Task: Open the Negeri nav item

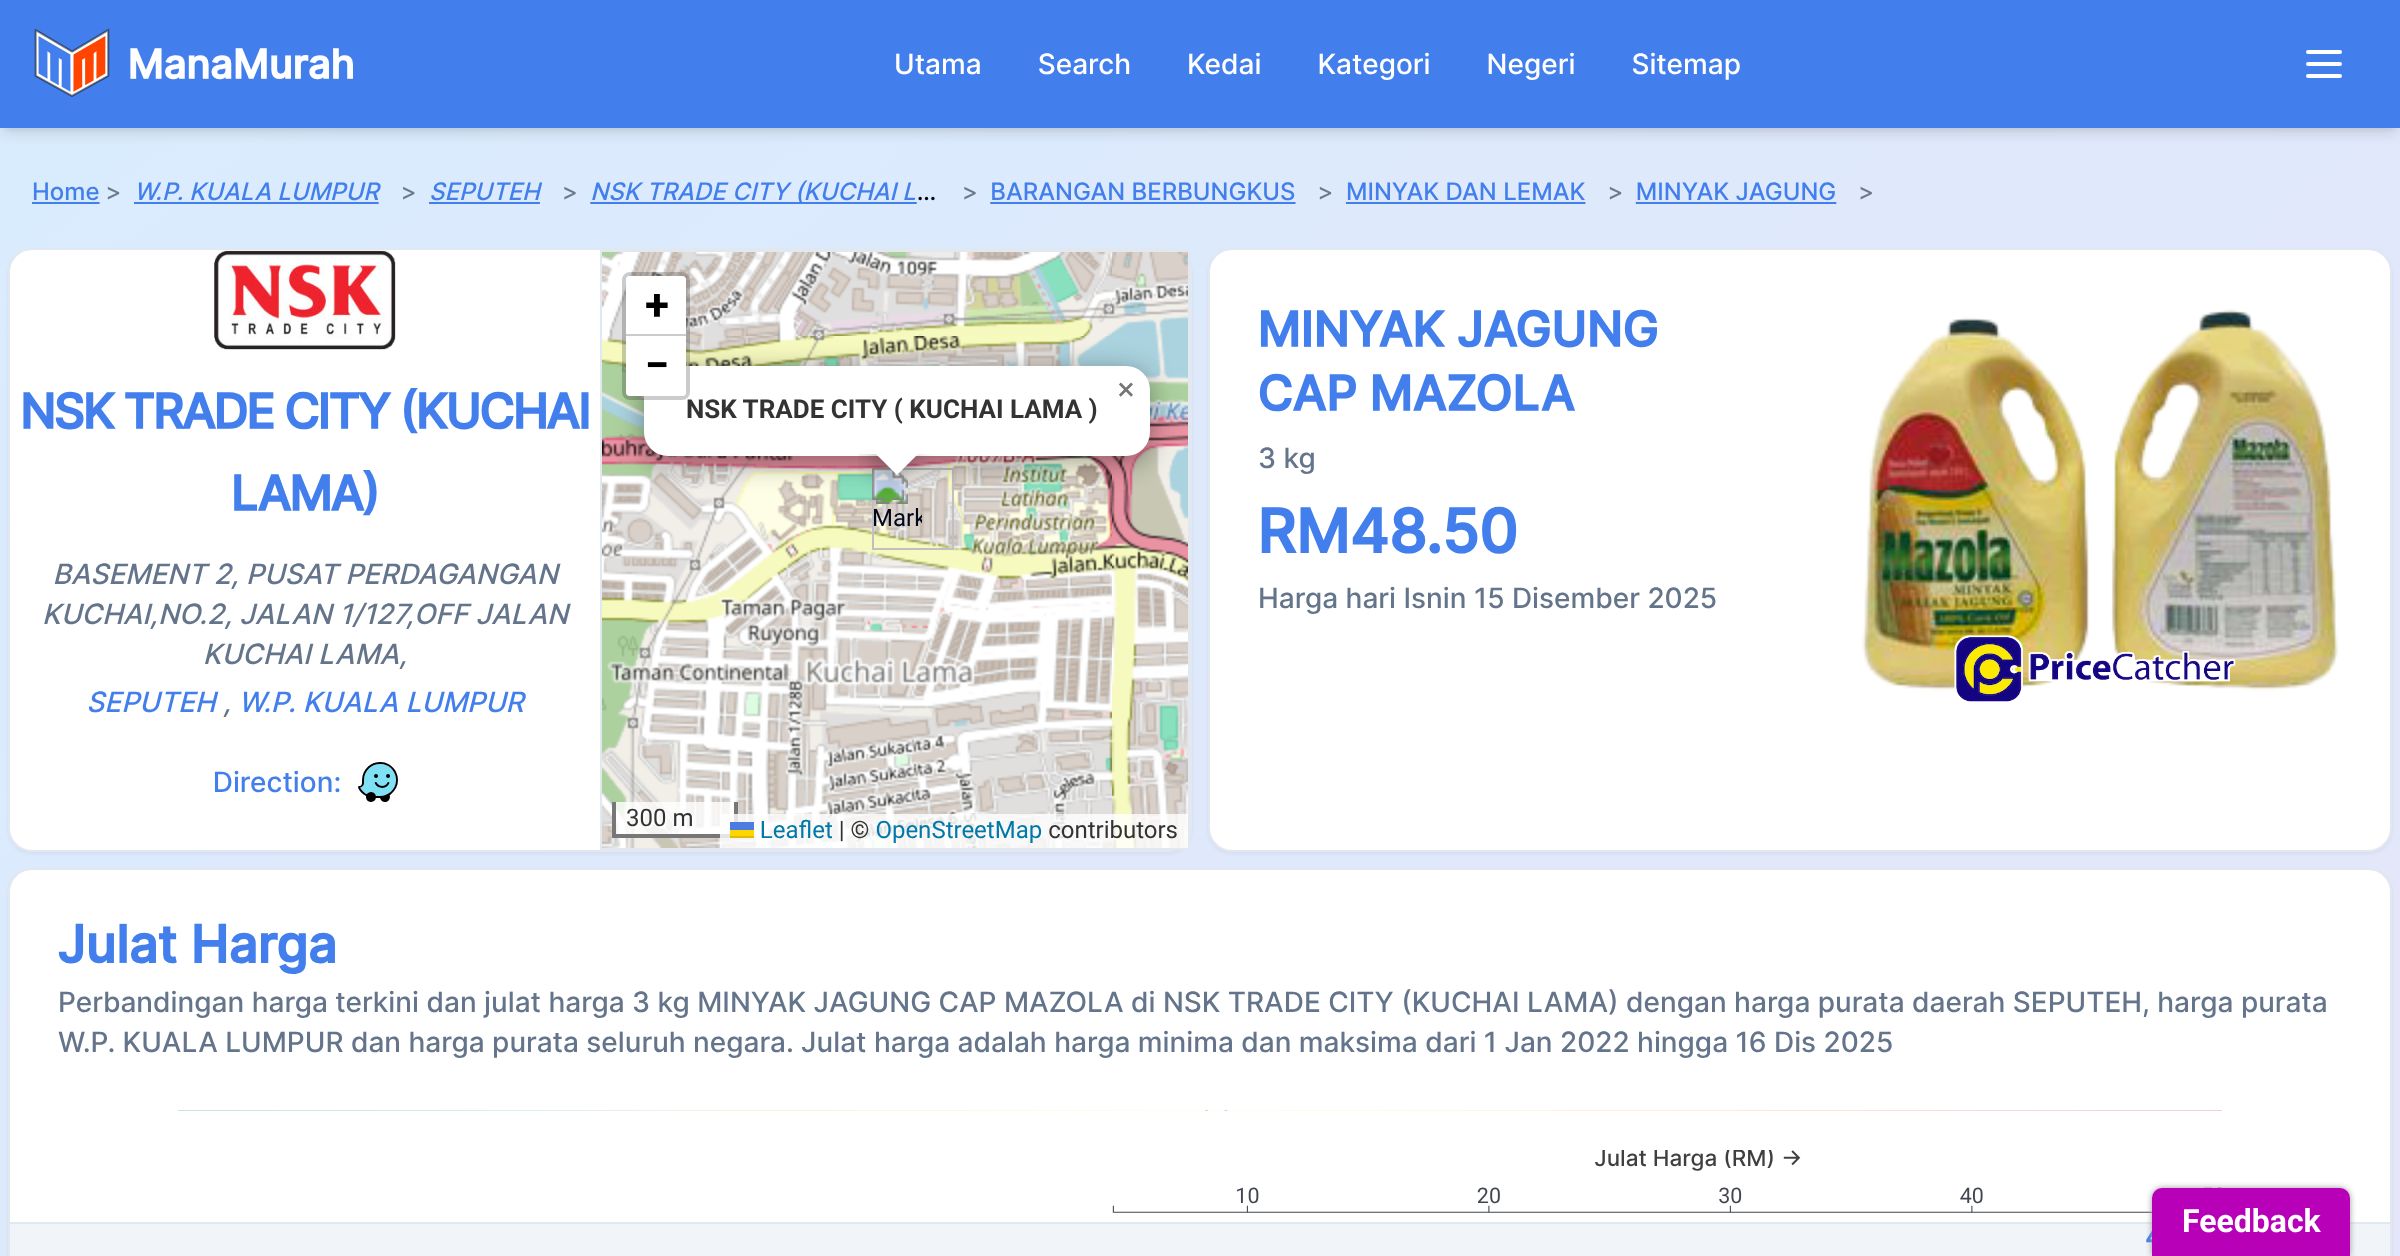Action: coord(1530,64)
